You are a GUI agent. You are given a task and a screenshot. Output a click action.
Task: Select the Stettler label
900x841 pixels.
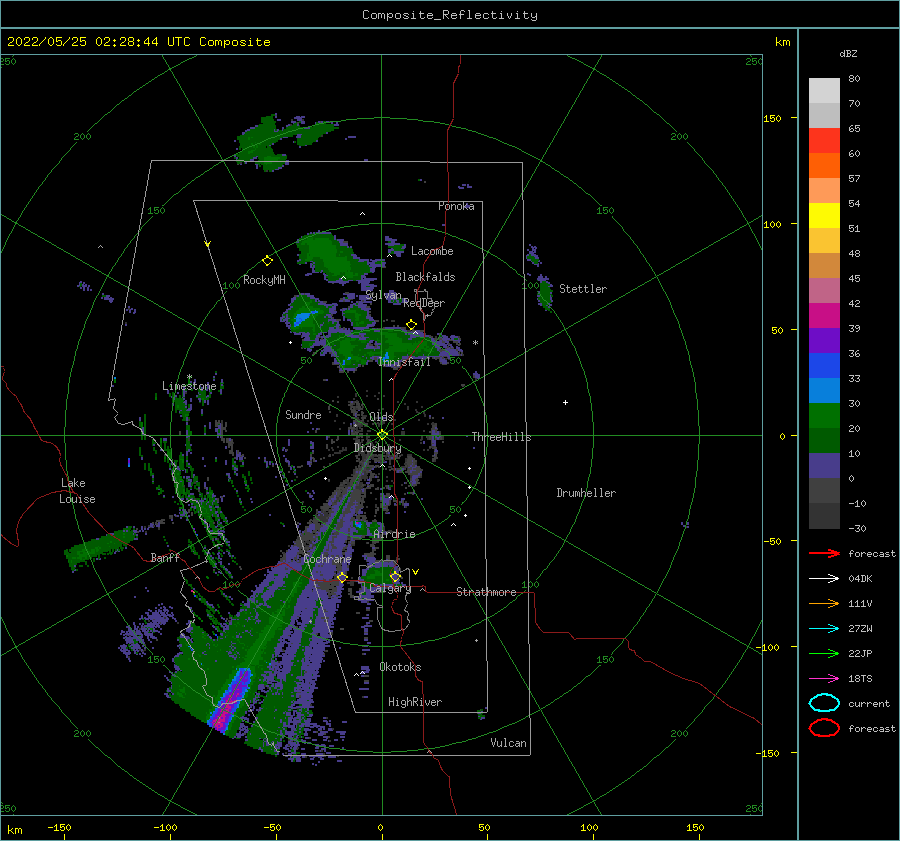583,289
